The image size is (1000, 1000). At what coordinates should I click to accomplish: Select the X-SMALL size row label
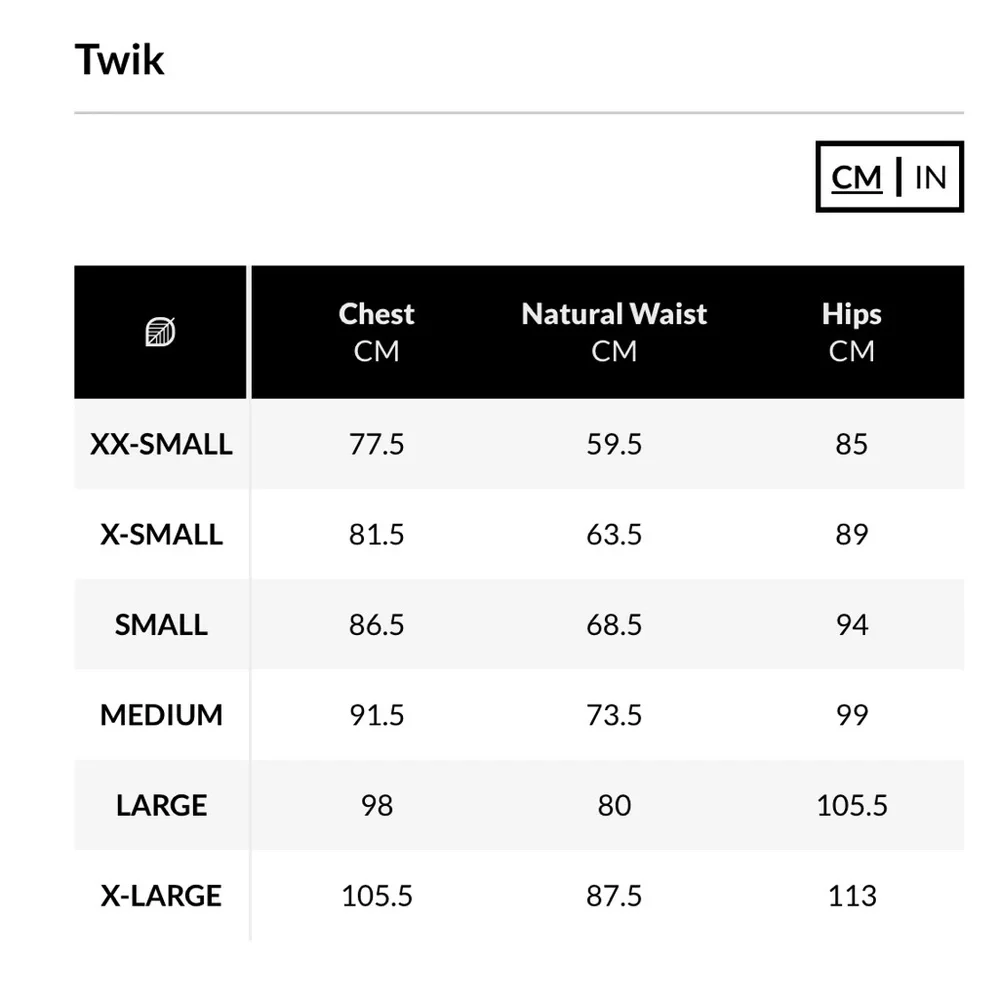pyautogui.click(x=161, y=534)
